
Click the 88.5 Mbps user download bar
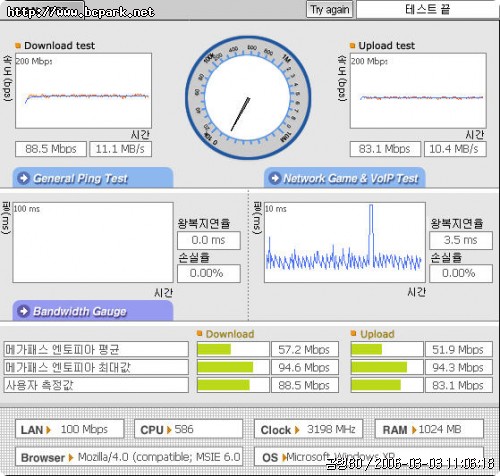pos(233,385)
